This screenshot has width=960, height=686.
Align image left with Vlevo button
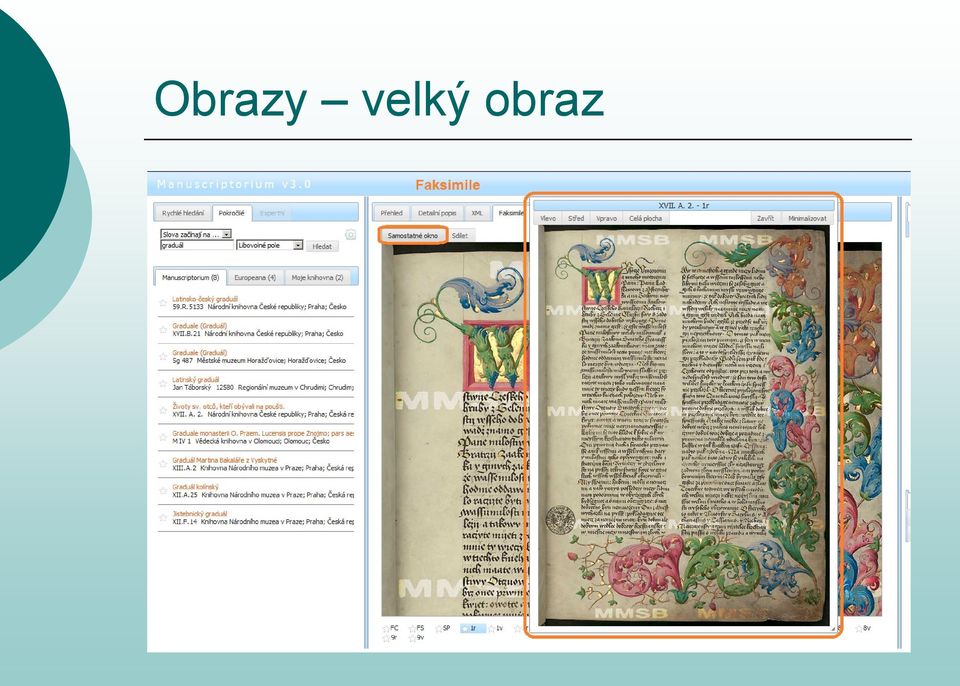coord(548,218)
